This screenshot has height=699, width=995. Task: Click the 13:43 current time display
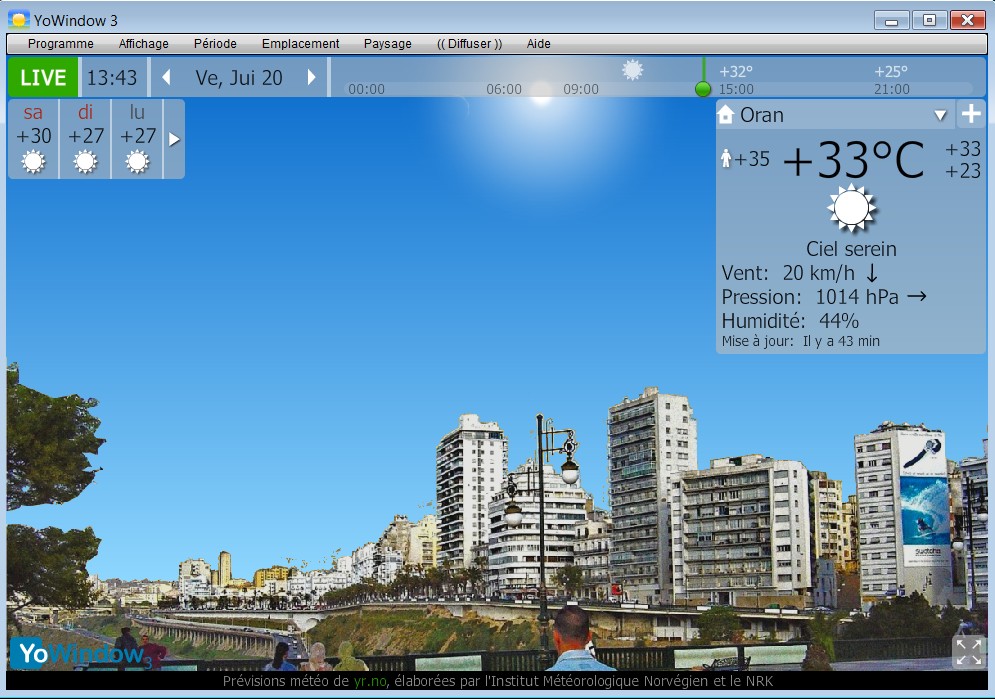tap(112, 78)
